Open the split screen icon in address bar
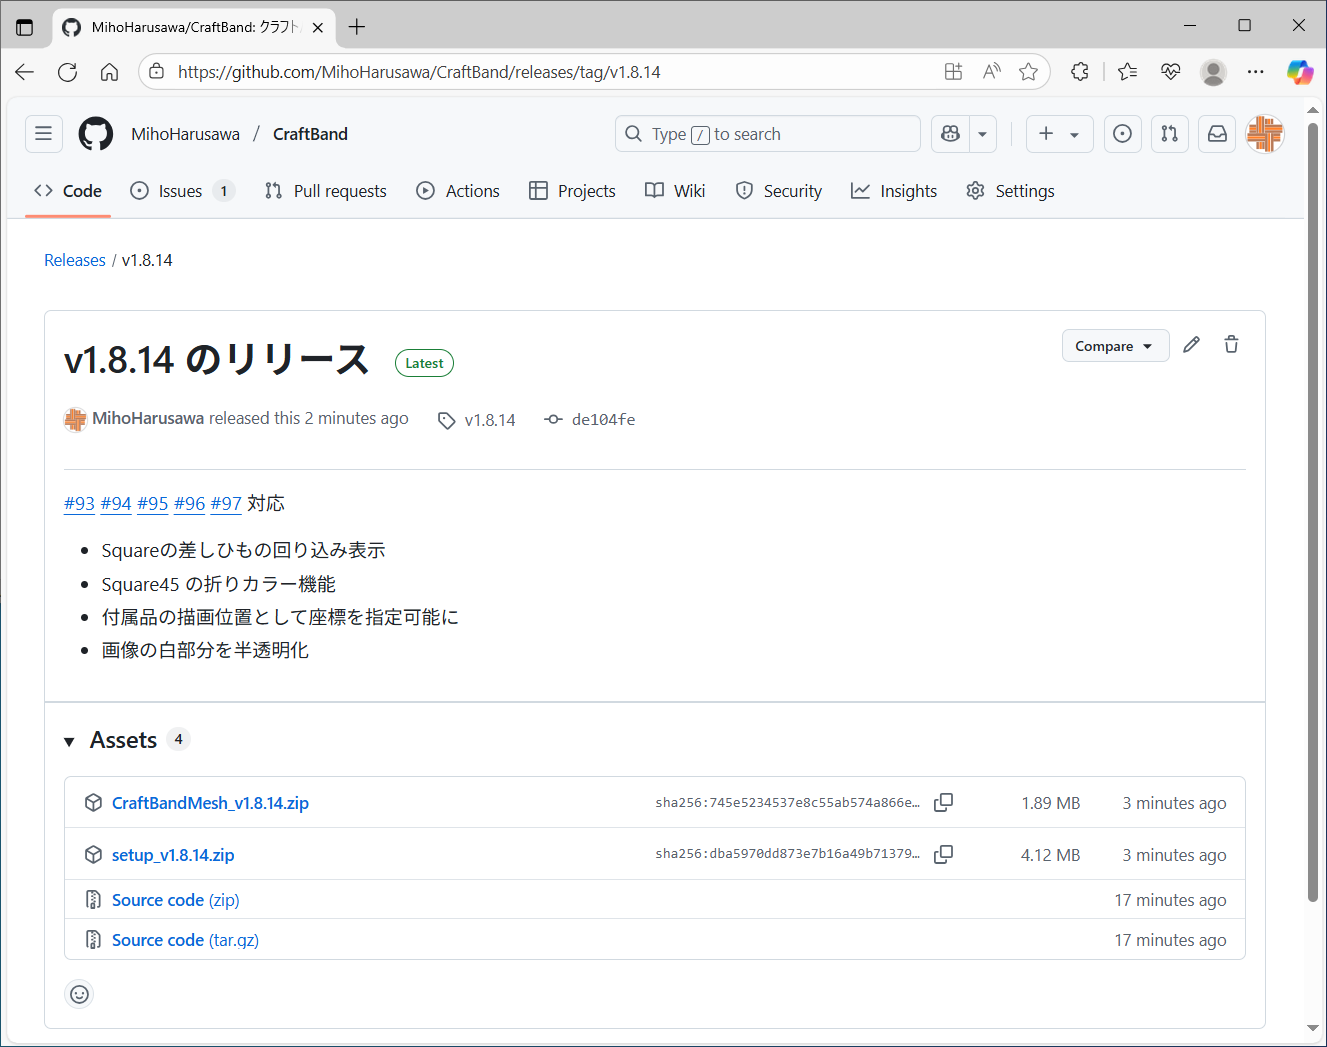This screenshot has height=1047, width=1327. tap(953, 72)
